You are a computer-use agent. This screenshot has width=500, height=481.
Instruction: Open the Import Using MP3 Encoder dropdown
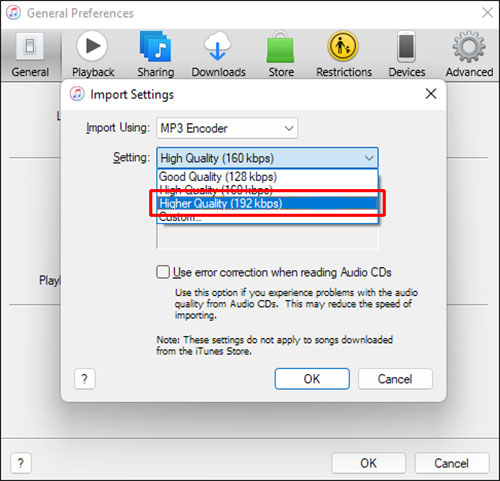pos(227,128)
